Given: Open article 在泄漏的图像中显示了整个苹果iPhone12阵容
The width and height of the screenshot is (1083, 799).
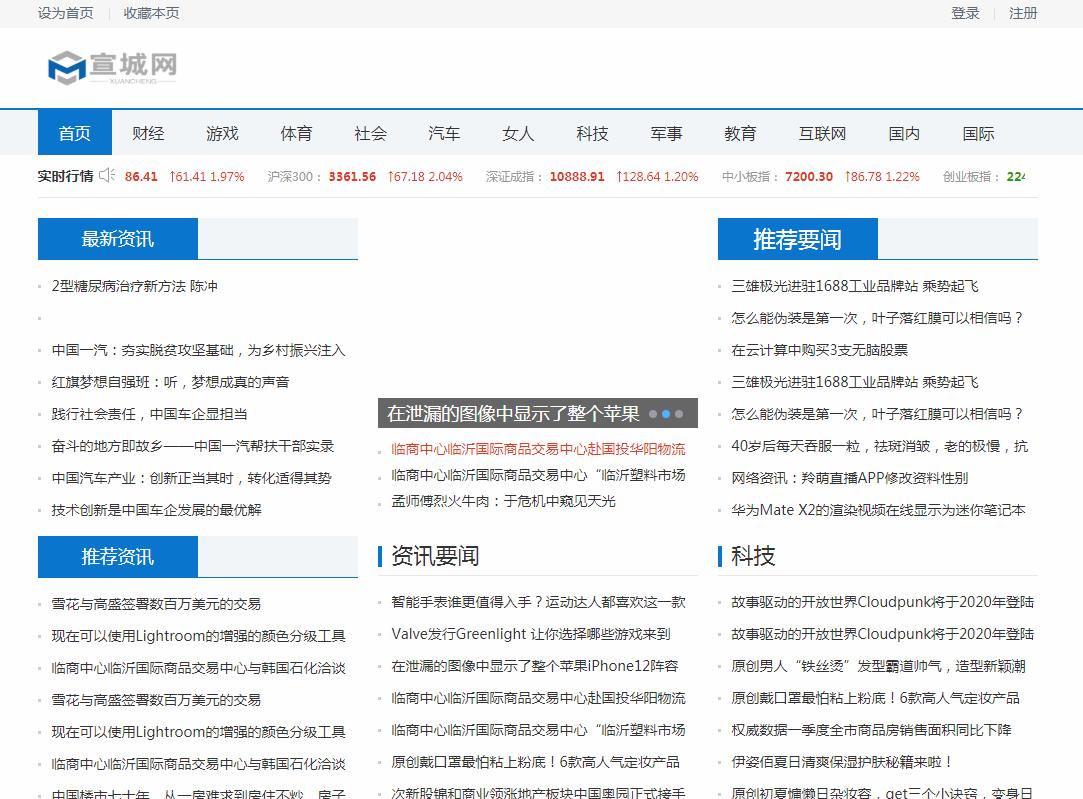Looking at the screenshot, I should coord(535,666).
